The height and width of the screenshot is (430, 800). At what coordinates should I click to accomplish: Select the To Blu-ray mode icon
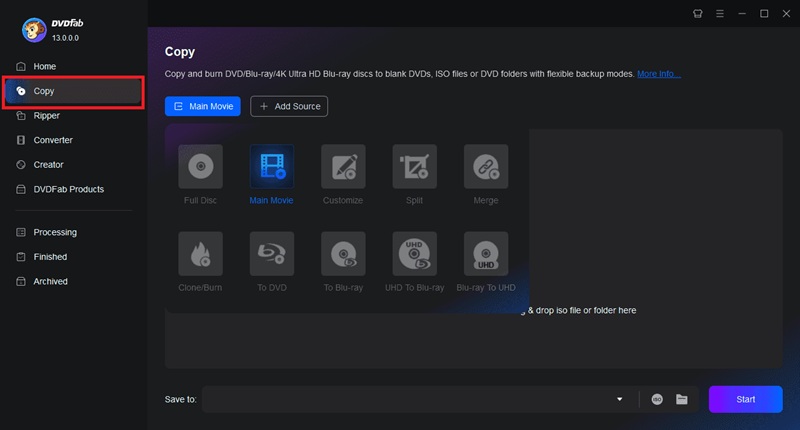coord(343,254)
